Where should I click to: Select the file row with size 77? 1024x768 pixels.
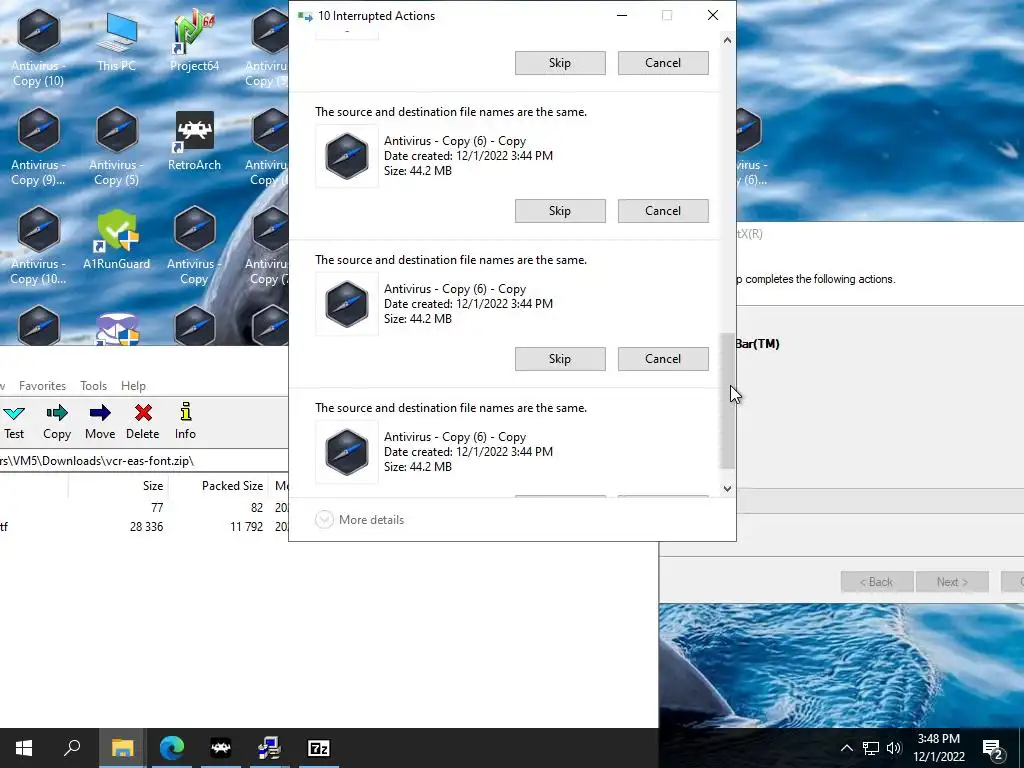pyautogui.click(x=144, y=507)
